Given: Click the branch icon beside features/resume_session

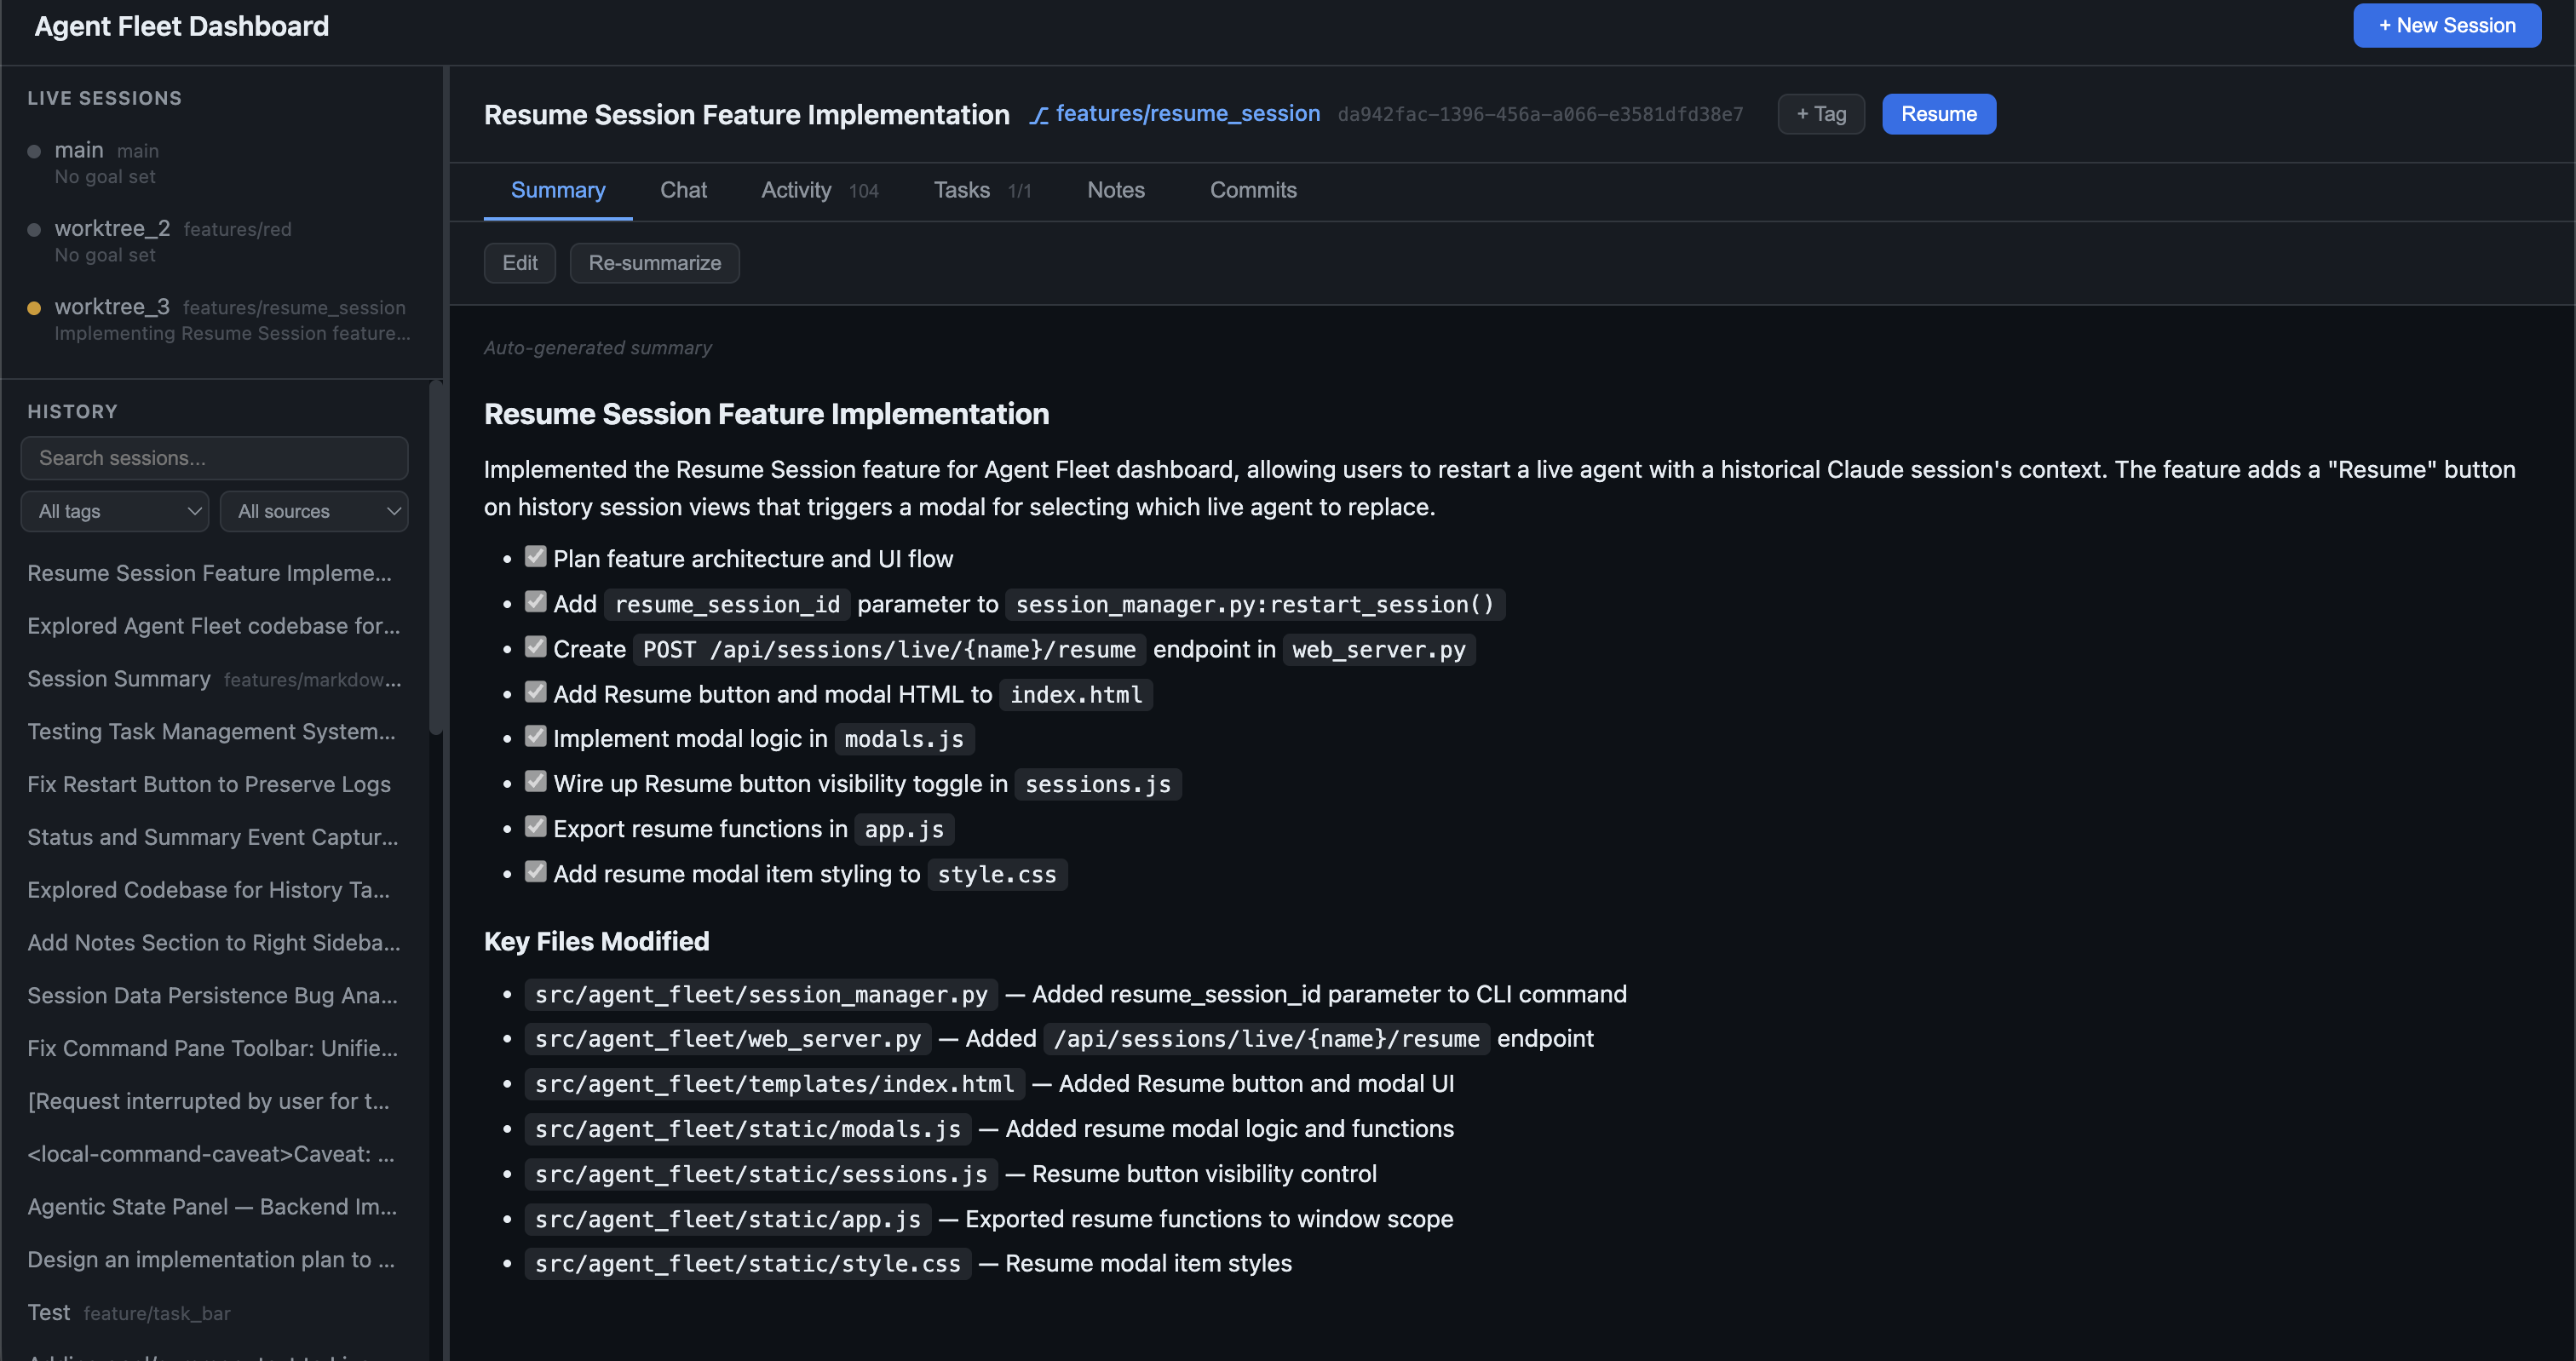Looking at the screenshot, I should tap(1040, 115).
